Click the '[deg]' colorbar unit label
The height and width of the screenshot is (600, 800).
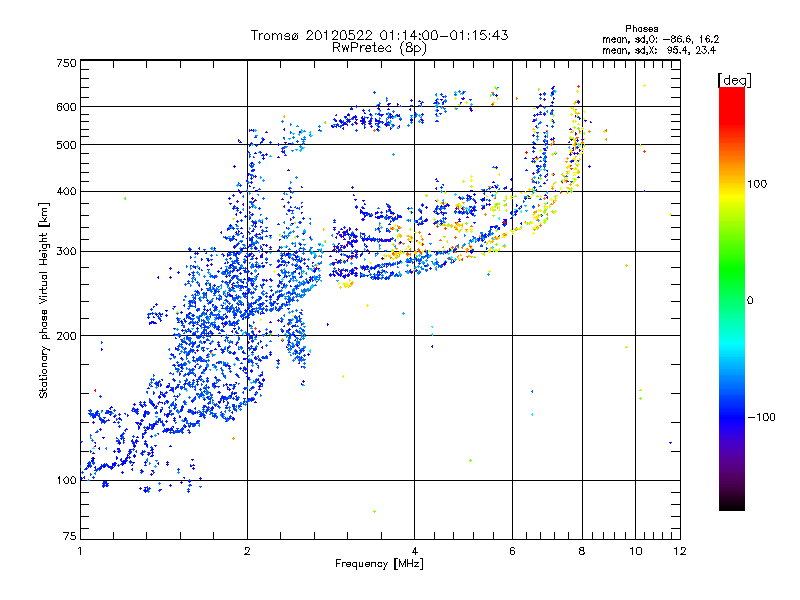tap(734, 80)
